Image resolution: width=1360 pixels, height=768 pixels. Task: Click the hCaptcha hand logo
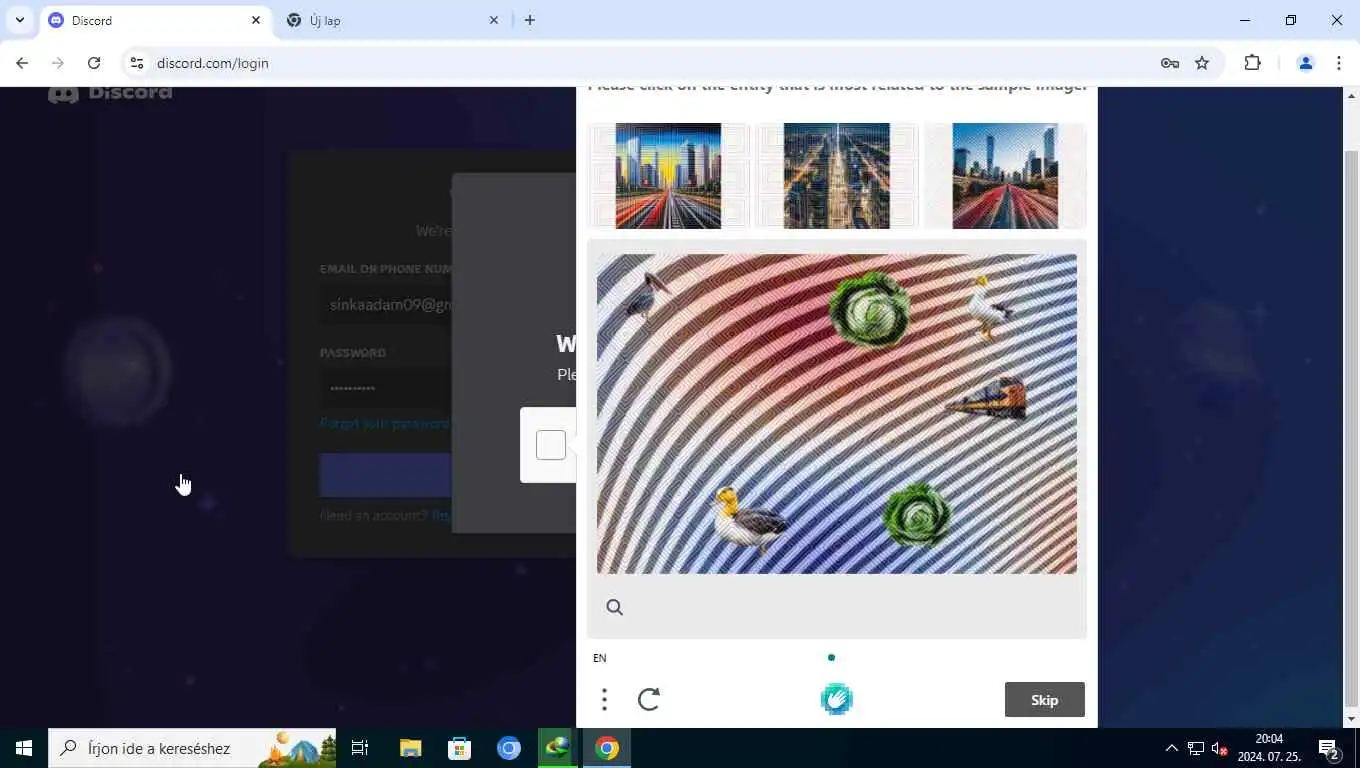tap(836, 699)
